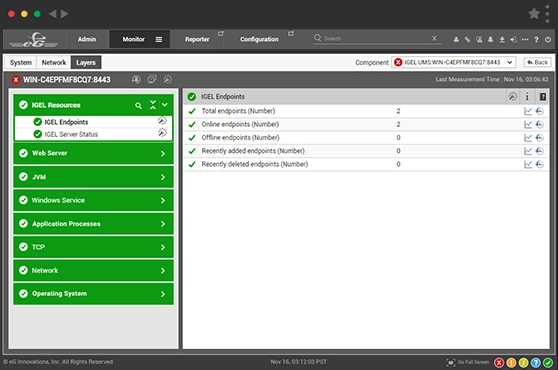Open graph for Offline endpoints measure

pyautogui.click(x=528, y=138)
